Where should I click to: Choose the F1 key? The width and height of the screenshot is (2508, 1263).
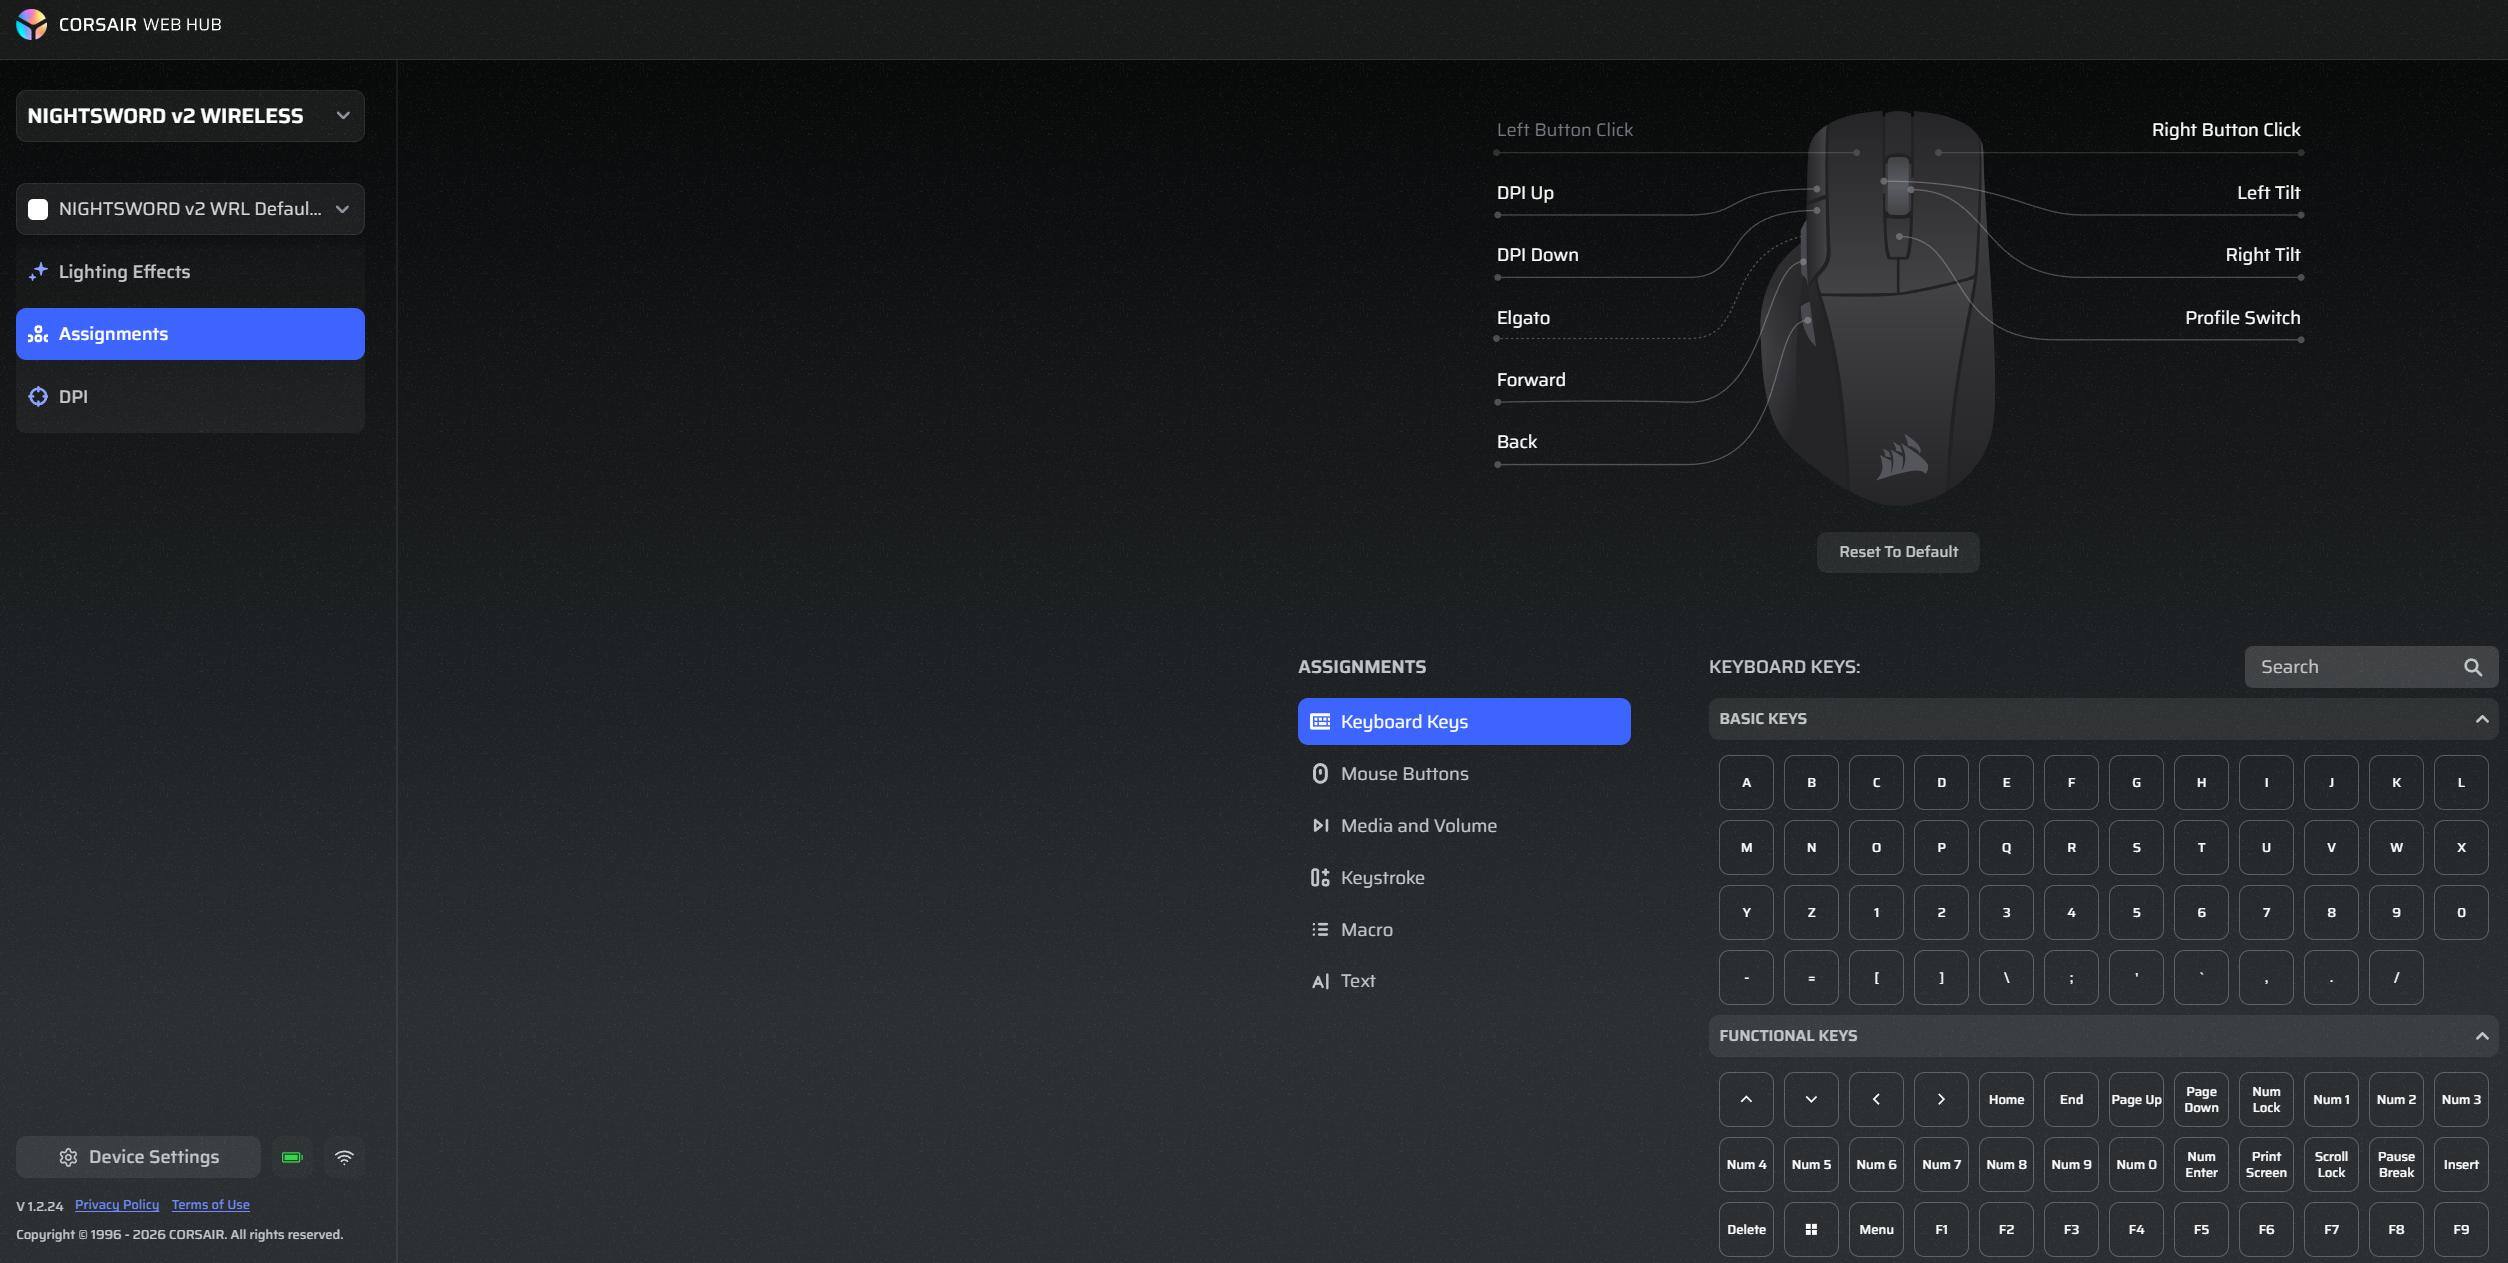click(1941, 1229)
